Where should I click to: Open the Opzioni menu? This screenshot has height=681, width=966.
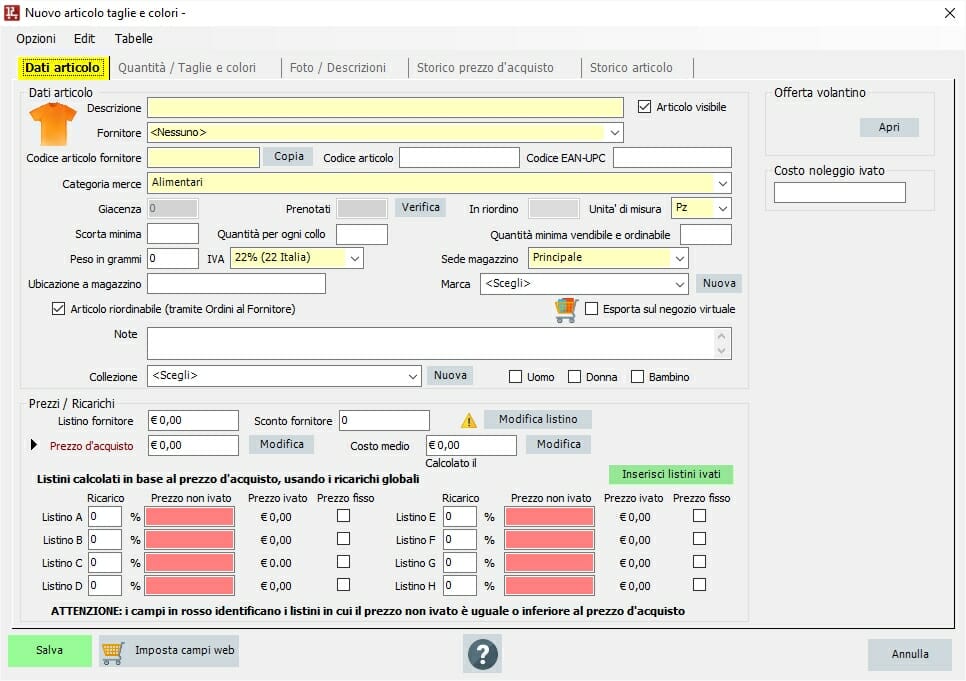coord(36,38)
